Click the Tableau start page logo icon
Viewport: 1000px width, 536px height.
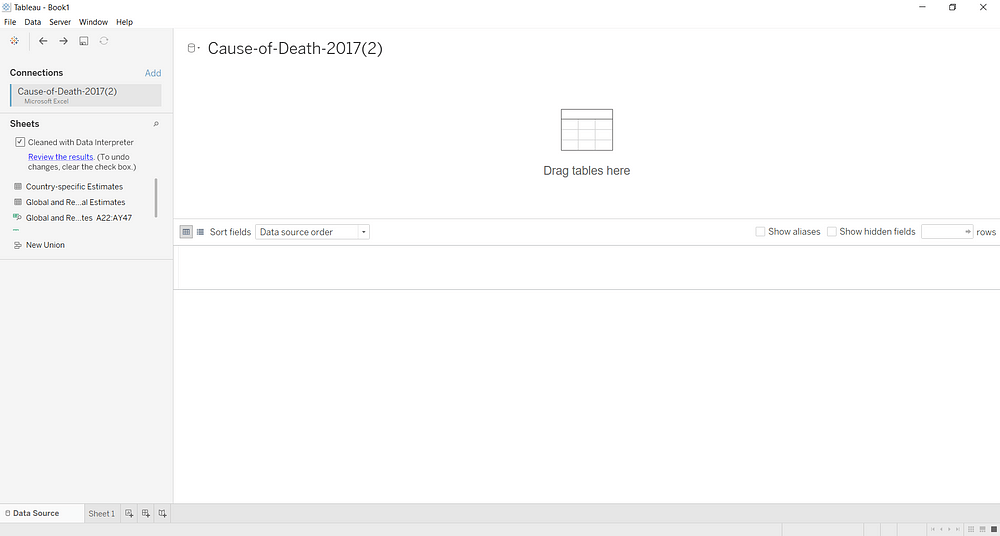pyautogui.click(x=14, y=41)
